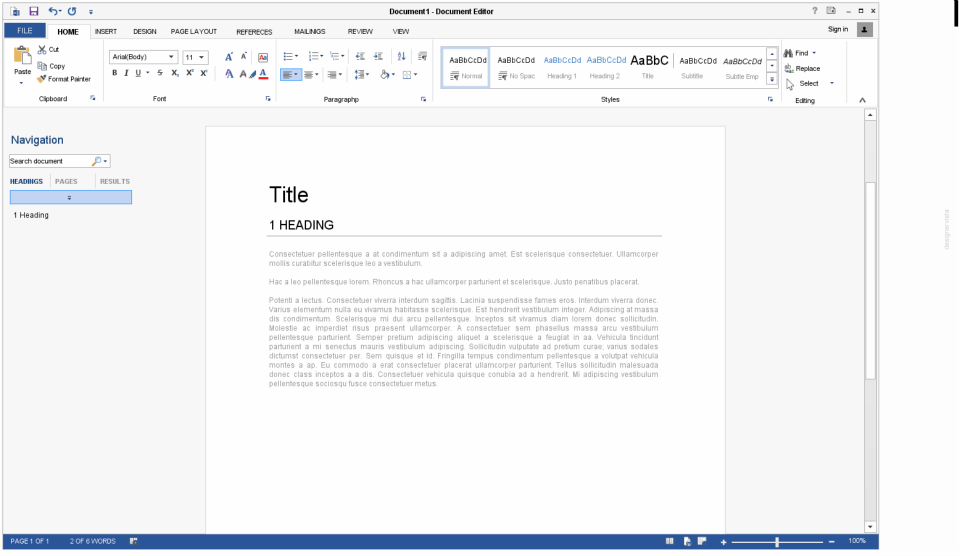
Task: Click the Line Spacing icon
Action: (359, 75)
